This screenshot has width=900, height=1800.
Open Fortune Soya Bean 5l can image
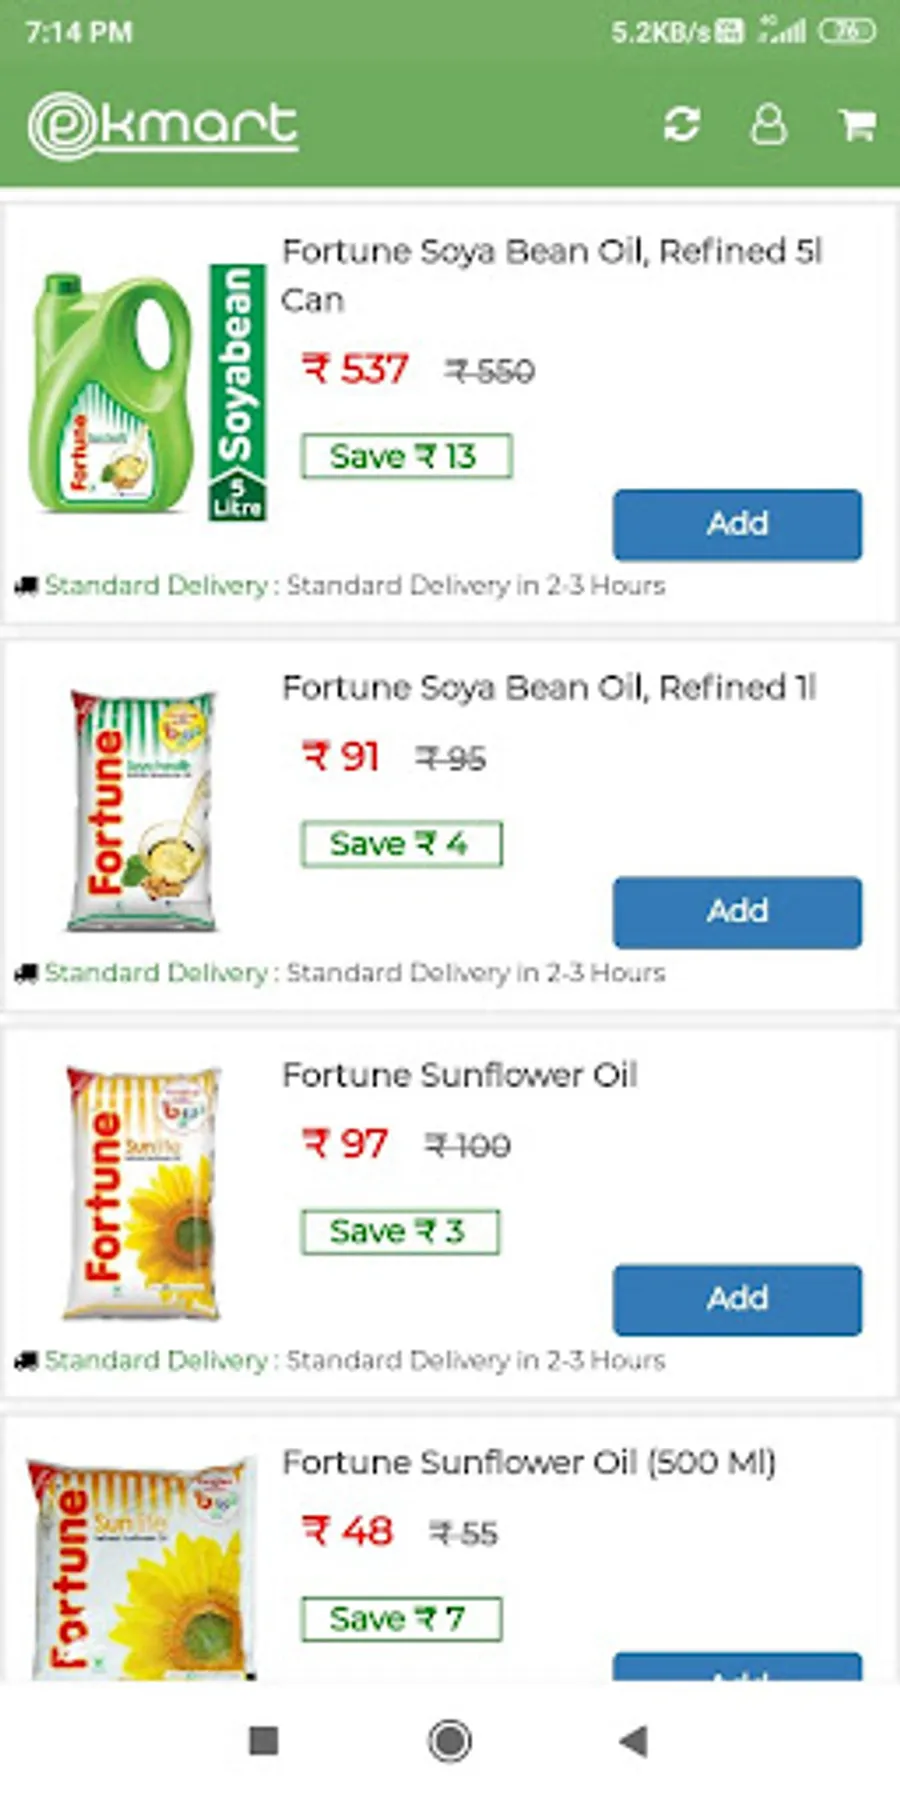(146, 392)
